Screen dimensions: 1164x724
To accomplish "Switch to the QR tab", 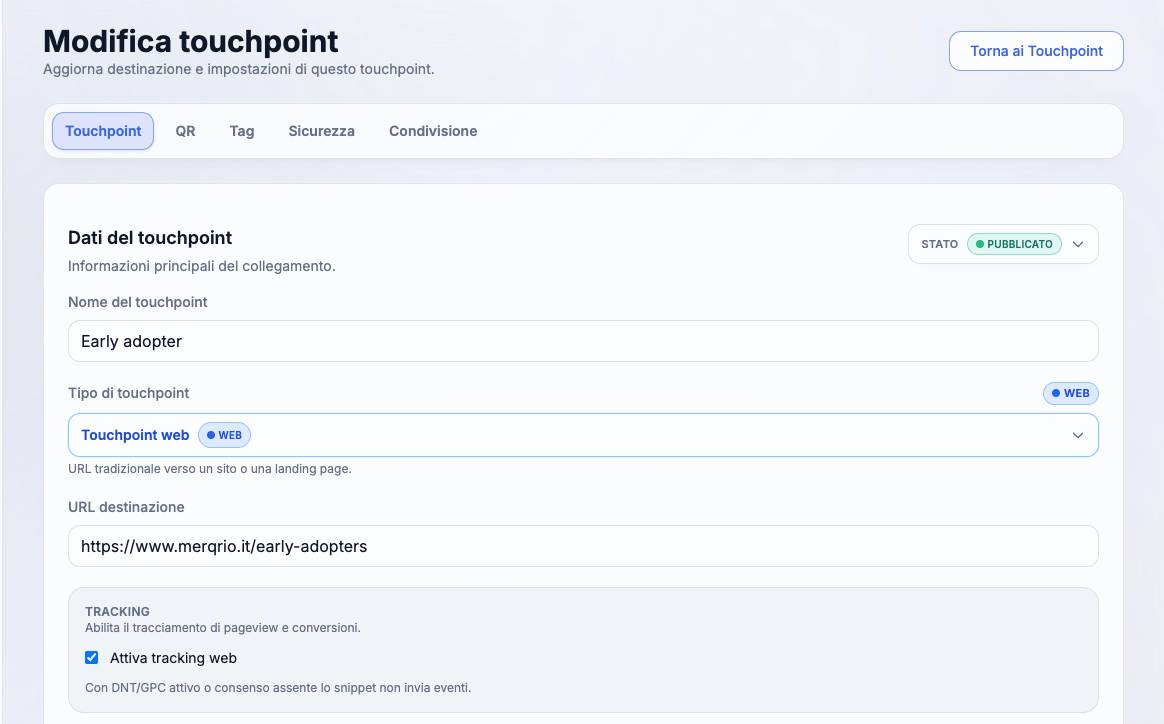I will [x=185, y=131].
